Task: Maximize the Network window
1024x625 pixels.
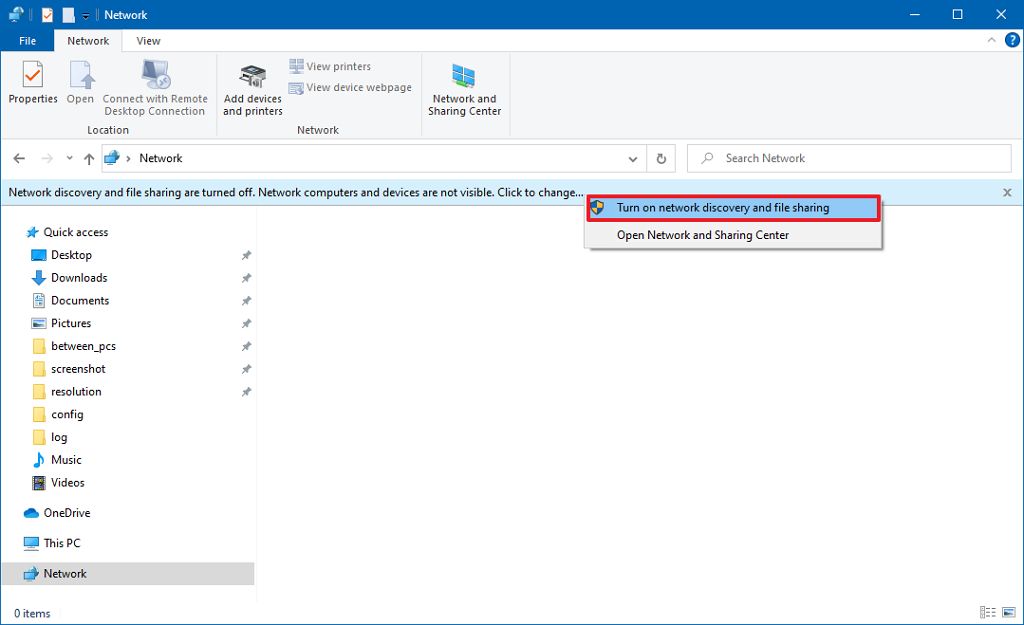Action: (957, 14)
